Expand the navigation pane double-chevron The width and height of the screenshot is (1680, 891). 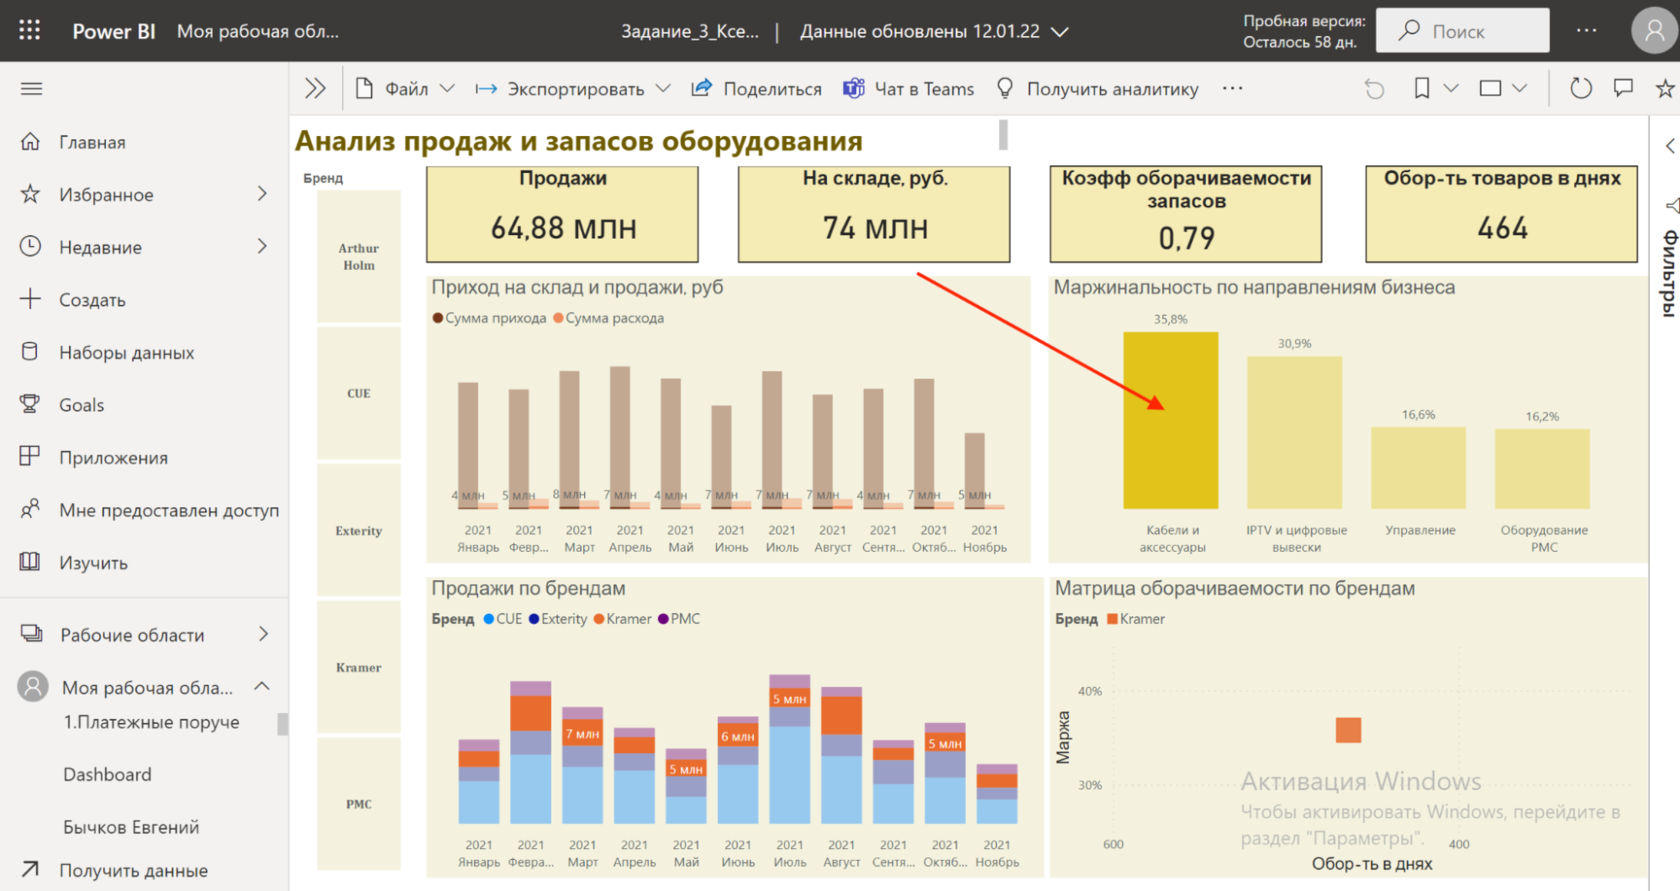point(315,89)
